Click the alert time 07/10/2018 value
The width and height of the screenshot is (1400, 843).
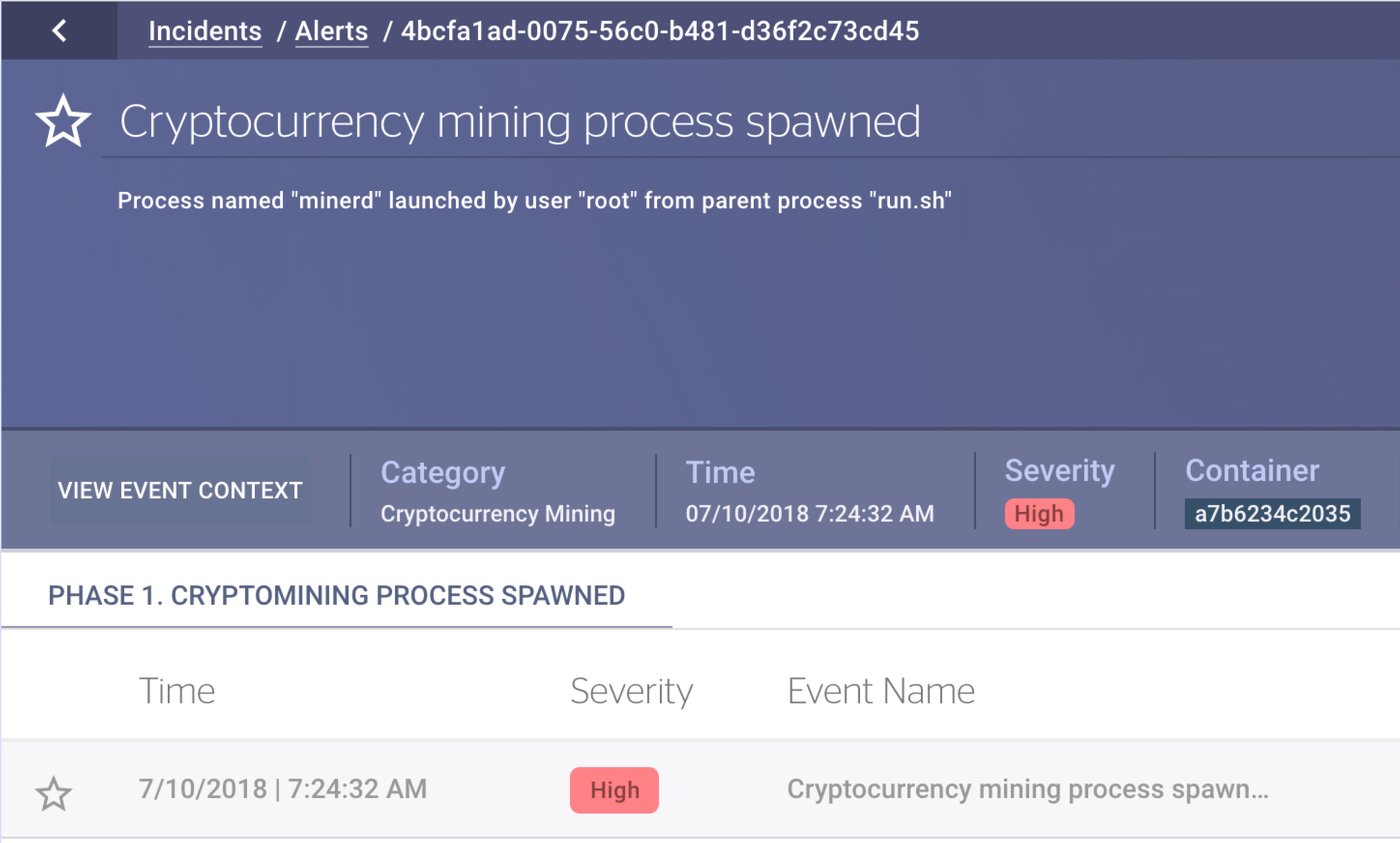809,514
